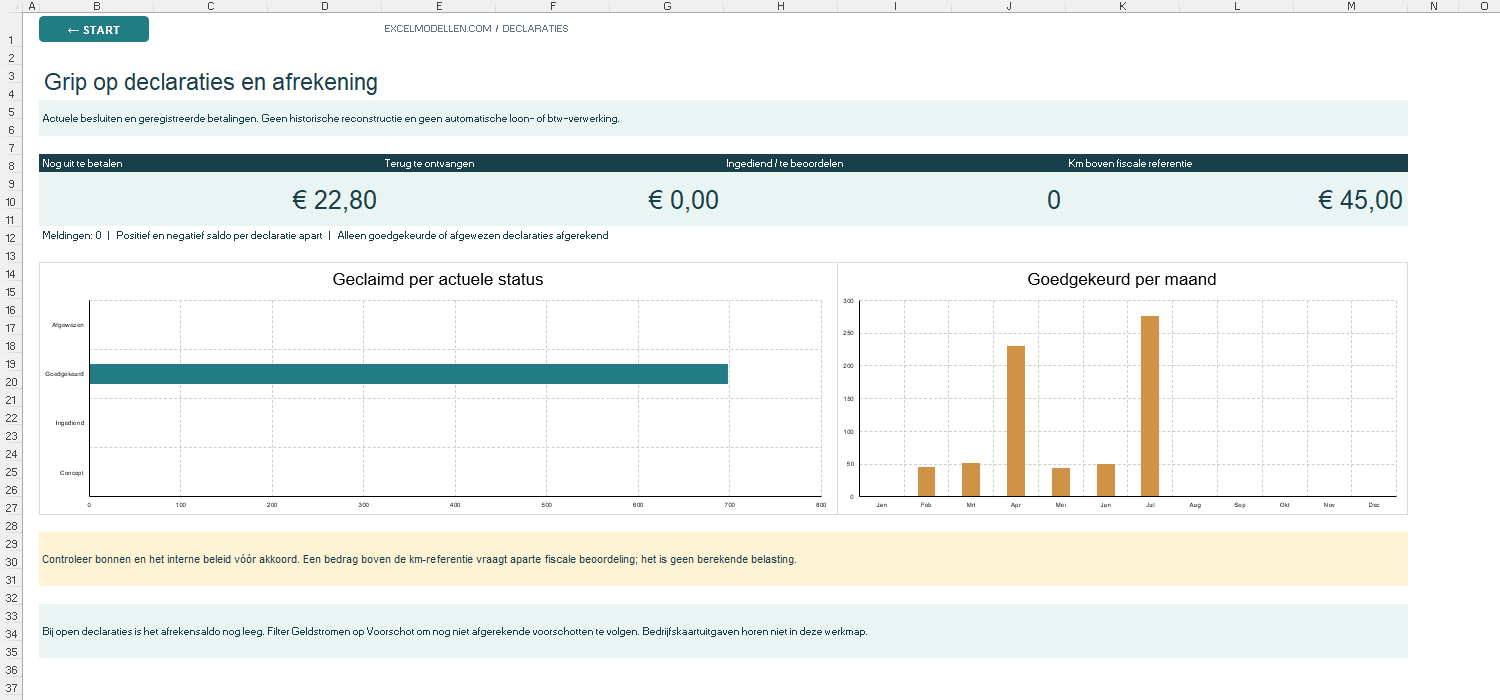Select the Mei bar in monthly chart
The image size is (1500, 700).
(1061, 482)
